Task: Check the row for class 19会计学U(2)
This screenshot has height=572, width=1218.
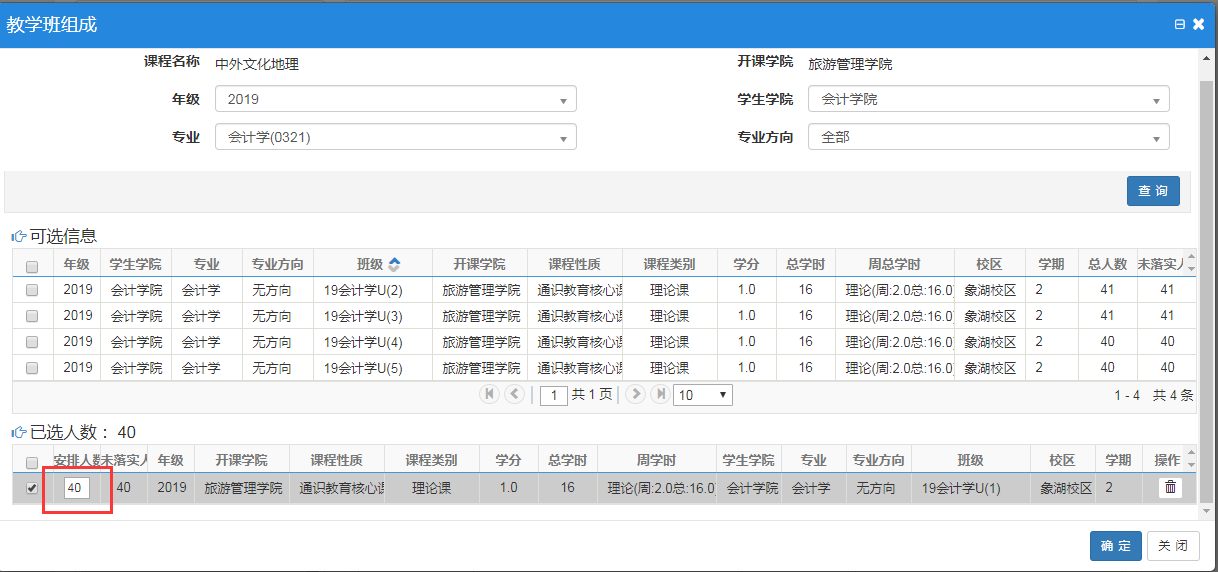Action: tap(32, 290)
